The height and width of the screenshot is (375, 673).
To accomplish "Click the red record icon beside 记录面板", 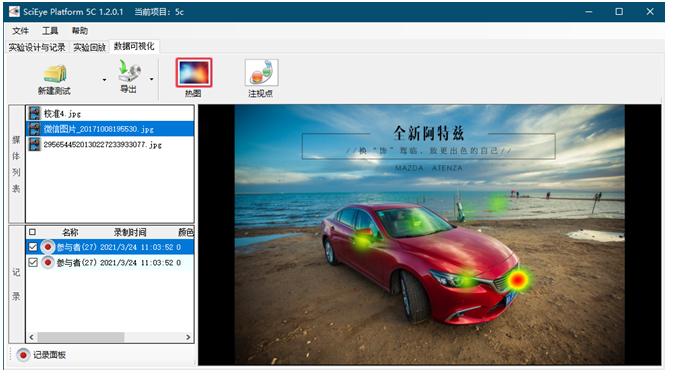I will [x=23, y=355].
